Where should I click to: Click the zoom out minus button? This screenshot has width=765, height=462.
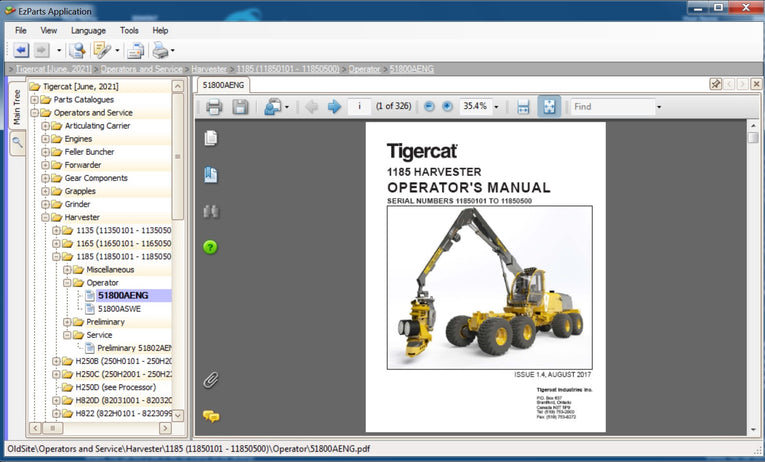429,107
